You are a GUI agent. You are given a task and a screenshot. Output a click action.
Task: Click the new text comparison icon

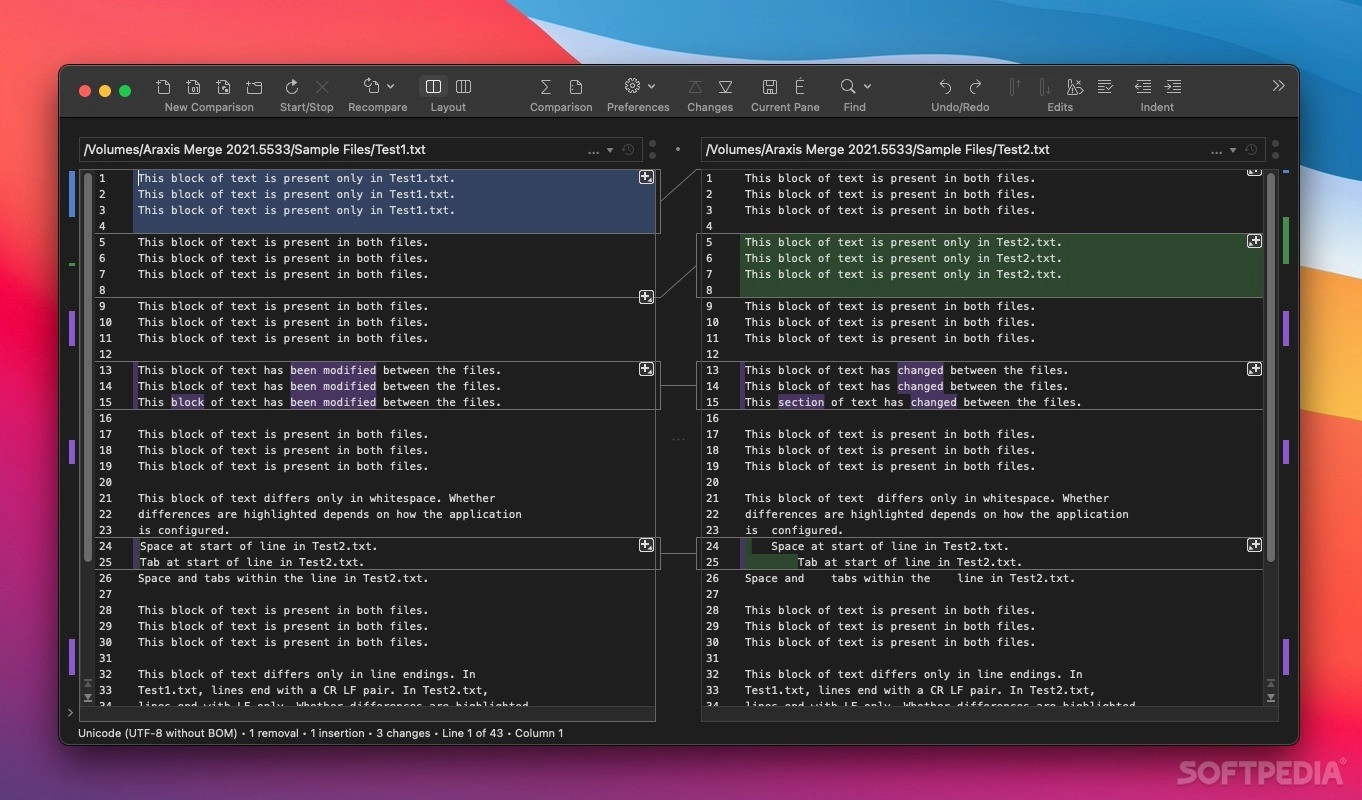coord(164,87)
